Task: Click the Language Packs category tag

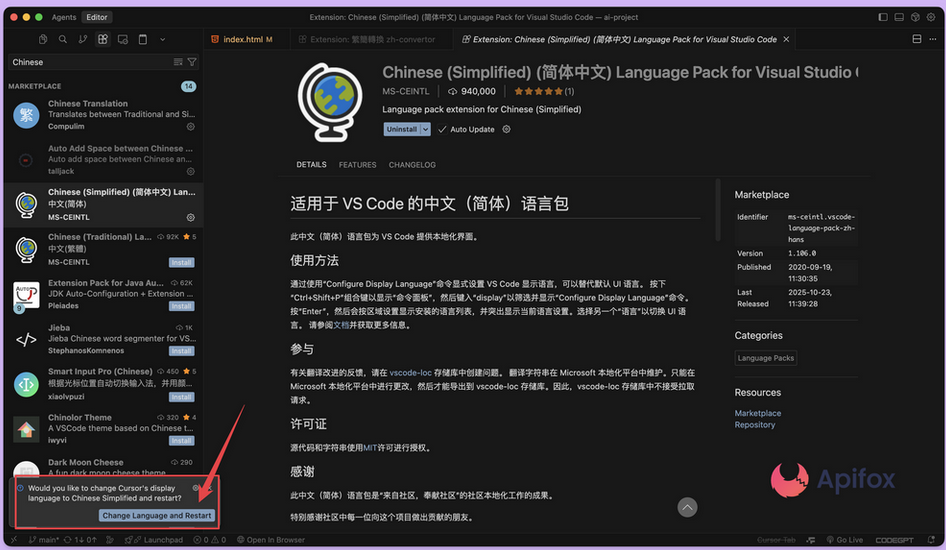Action: 766,358
